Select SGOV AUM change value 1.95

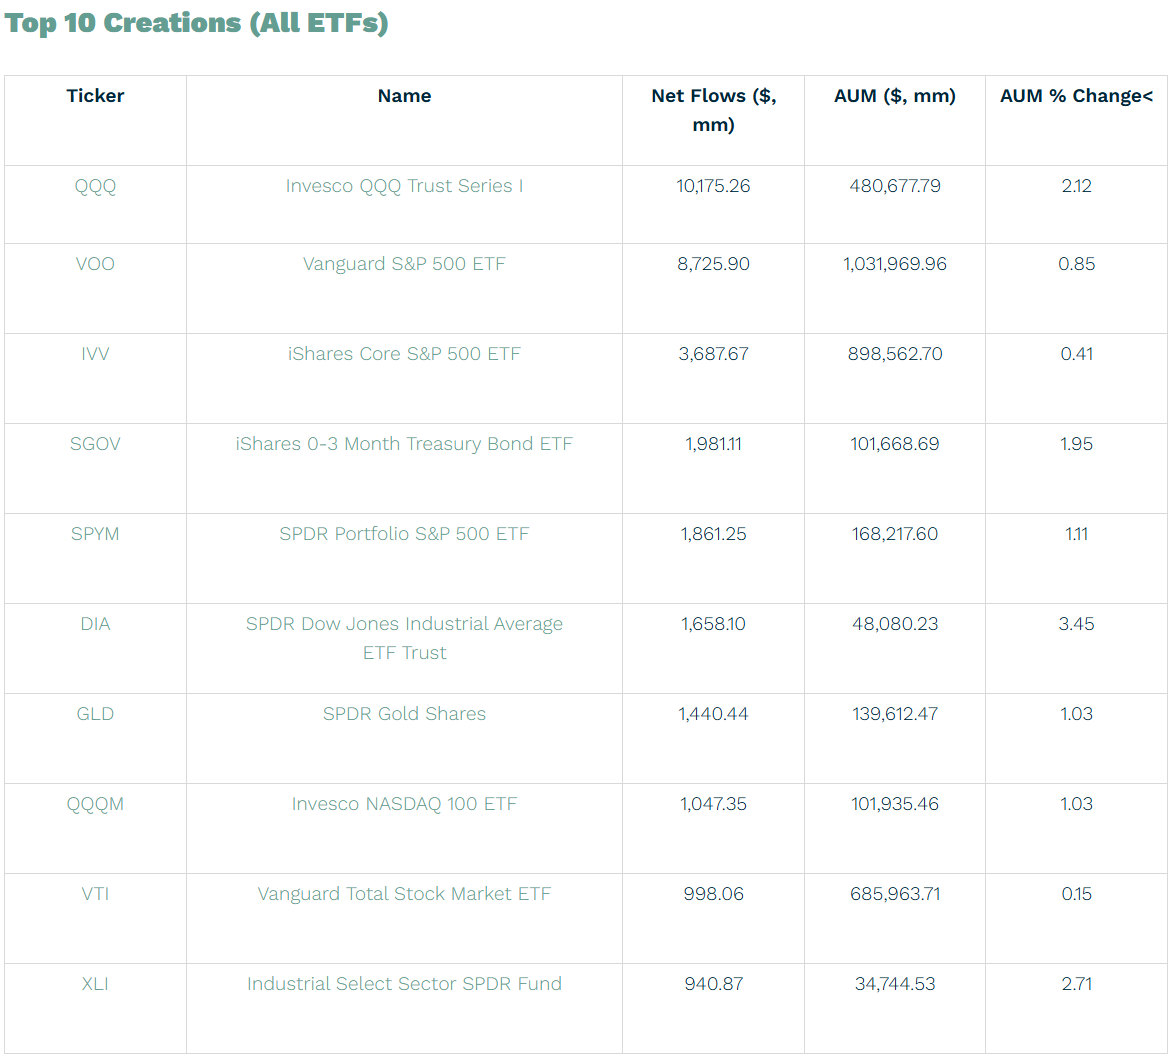tap(1076, 444)
